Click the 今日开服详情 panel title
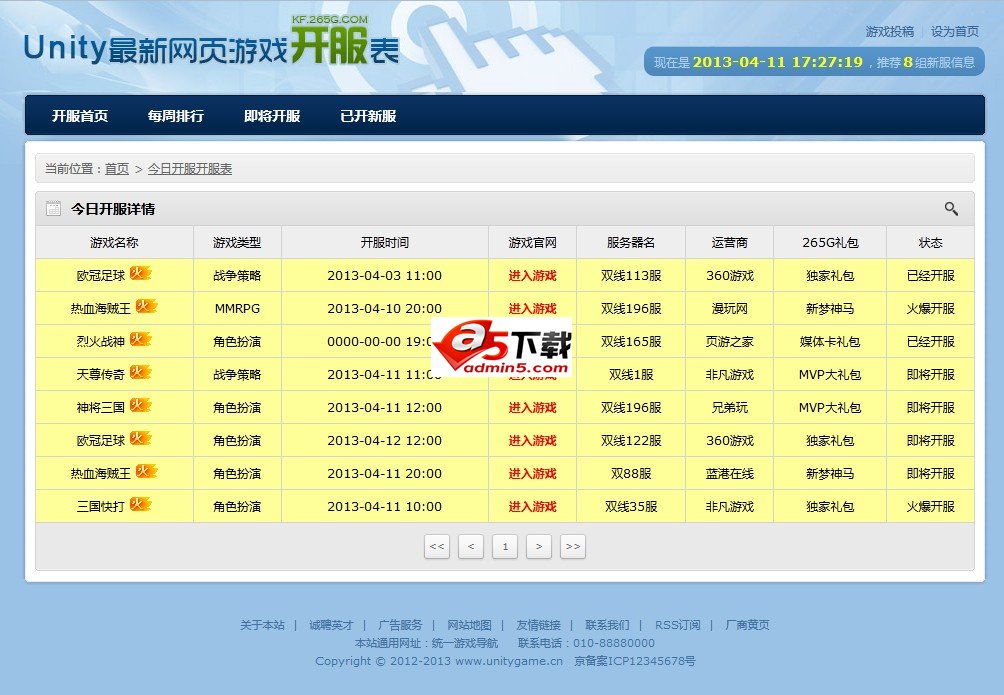This screenshot has height=695, width=1004. coord(113,209)
